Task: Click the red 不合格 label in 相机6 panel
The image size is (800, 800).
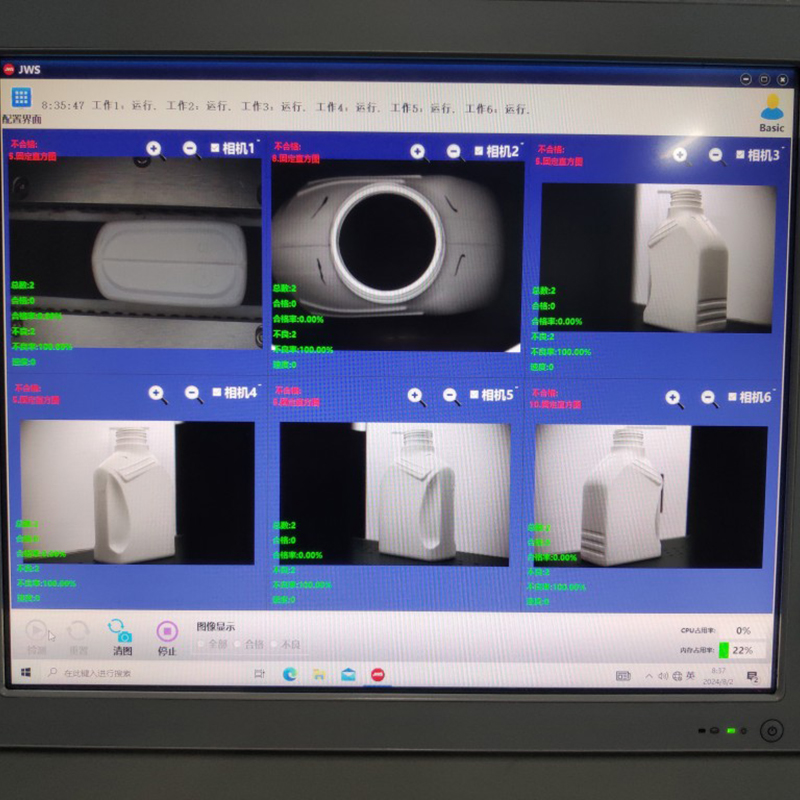Action: point(545,393)
